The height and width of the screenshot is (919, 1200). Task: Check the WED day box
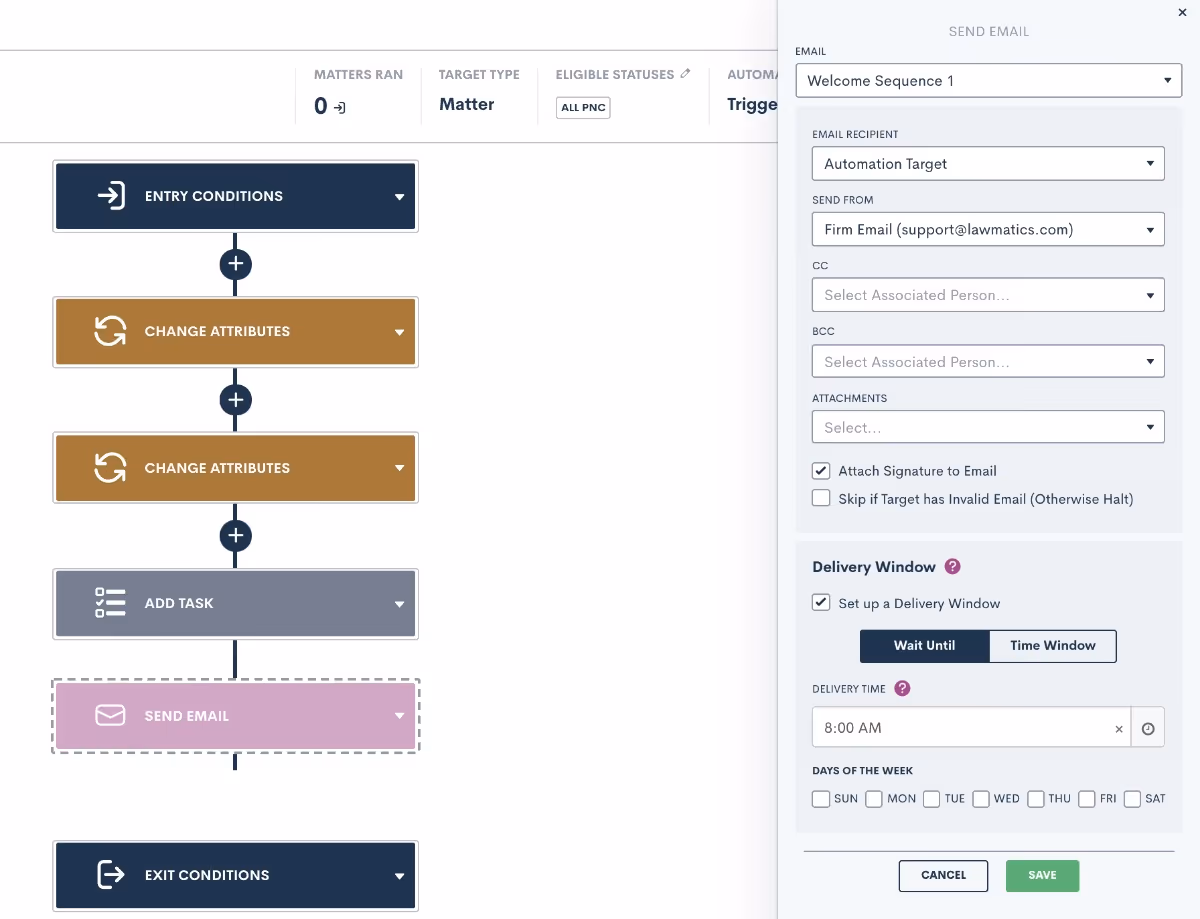(x=981, y=799)
